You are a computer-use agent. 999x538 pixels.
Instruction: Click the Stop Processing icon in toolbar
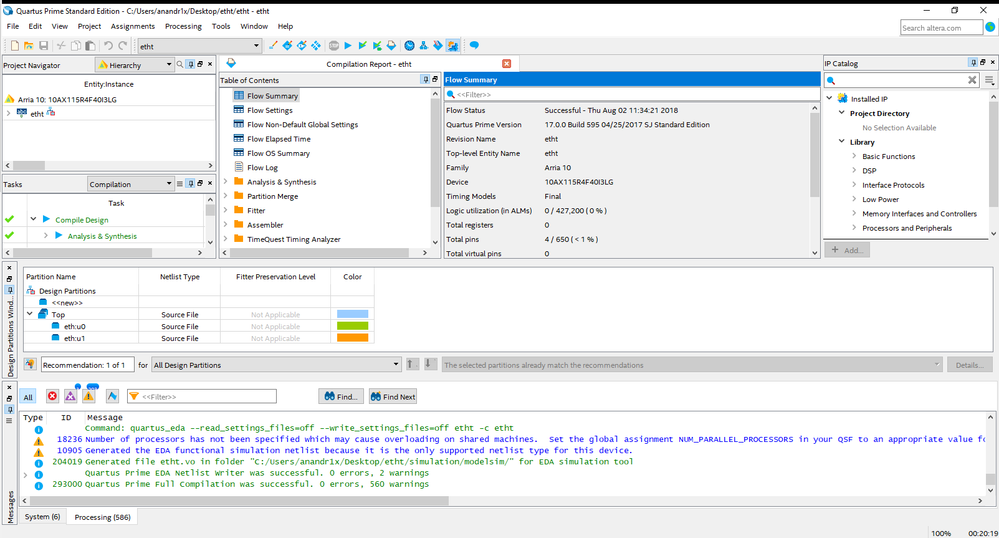pos(333,46)
